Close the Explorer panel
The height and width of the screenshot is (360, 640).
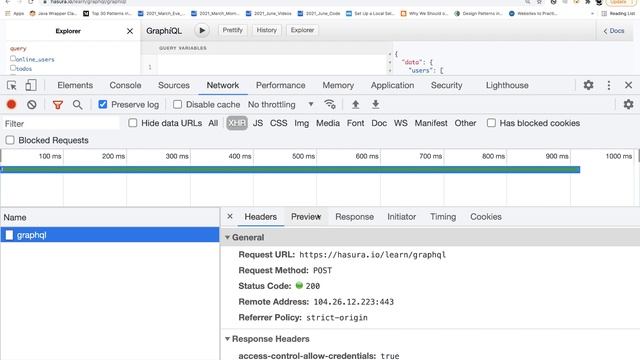tap(130, 31)
